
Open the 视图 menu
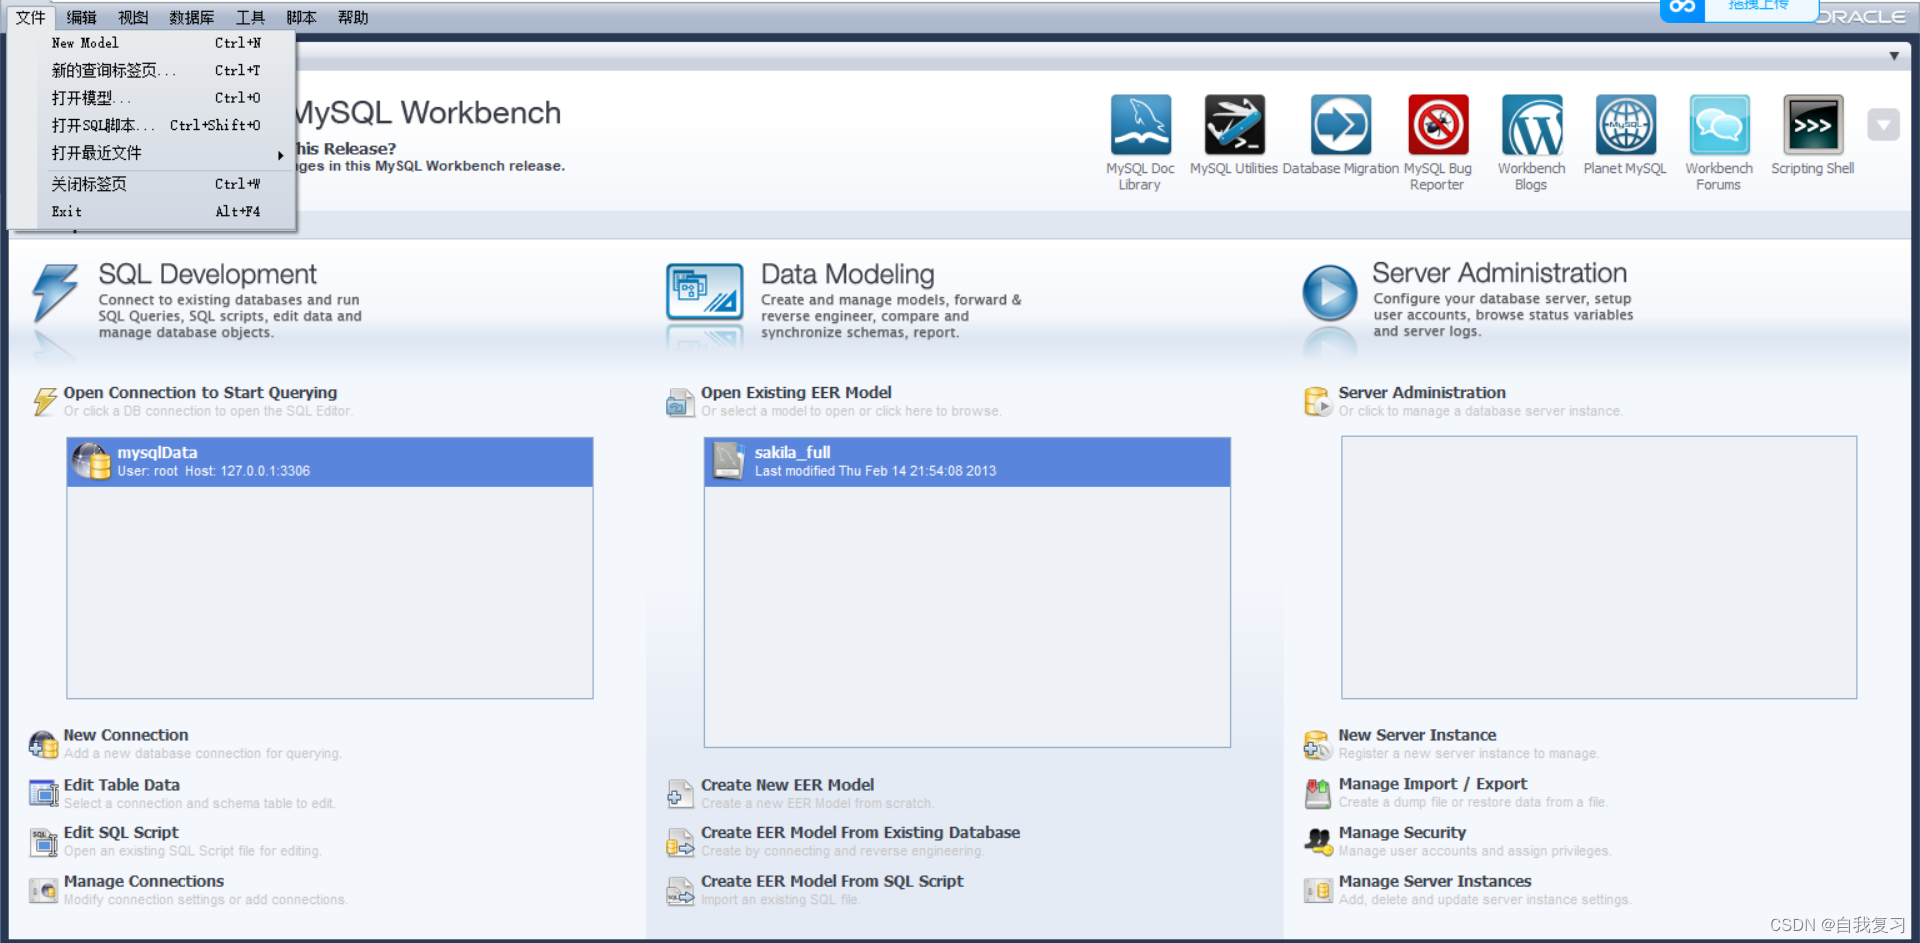tap(133, 17)
